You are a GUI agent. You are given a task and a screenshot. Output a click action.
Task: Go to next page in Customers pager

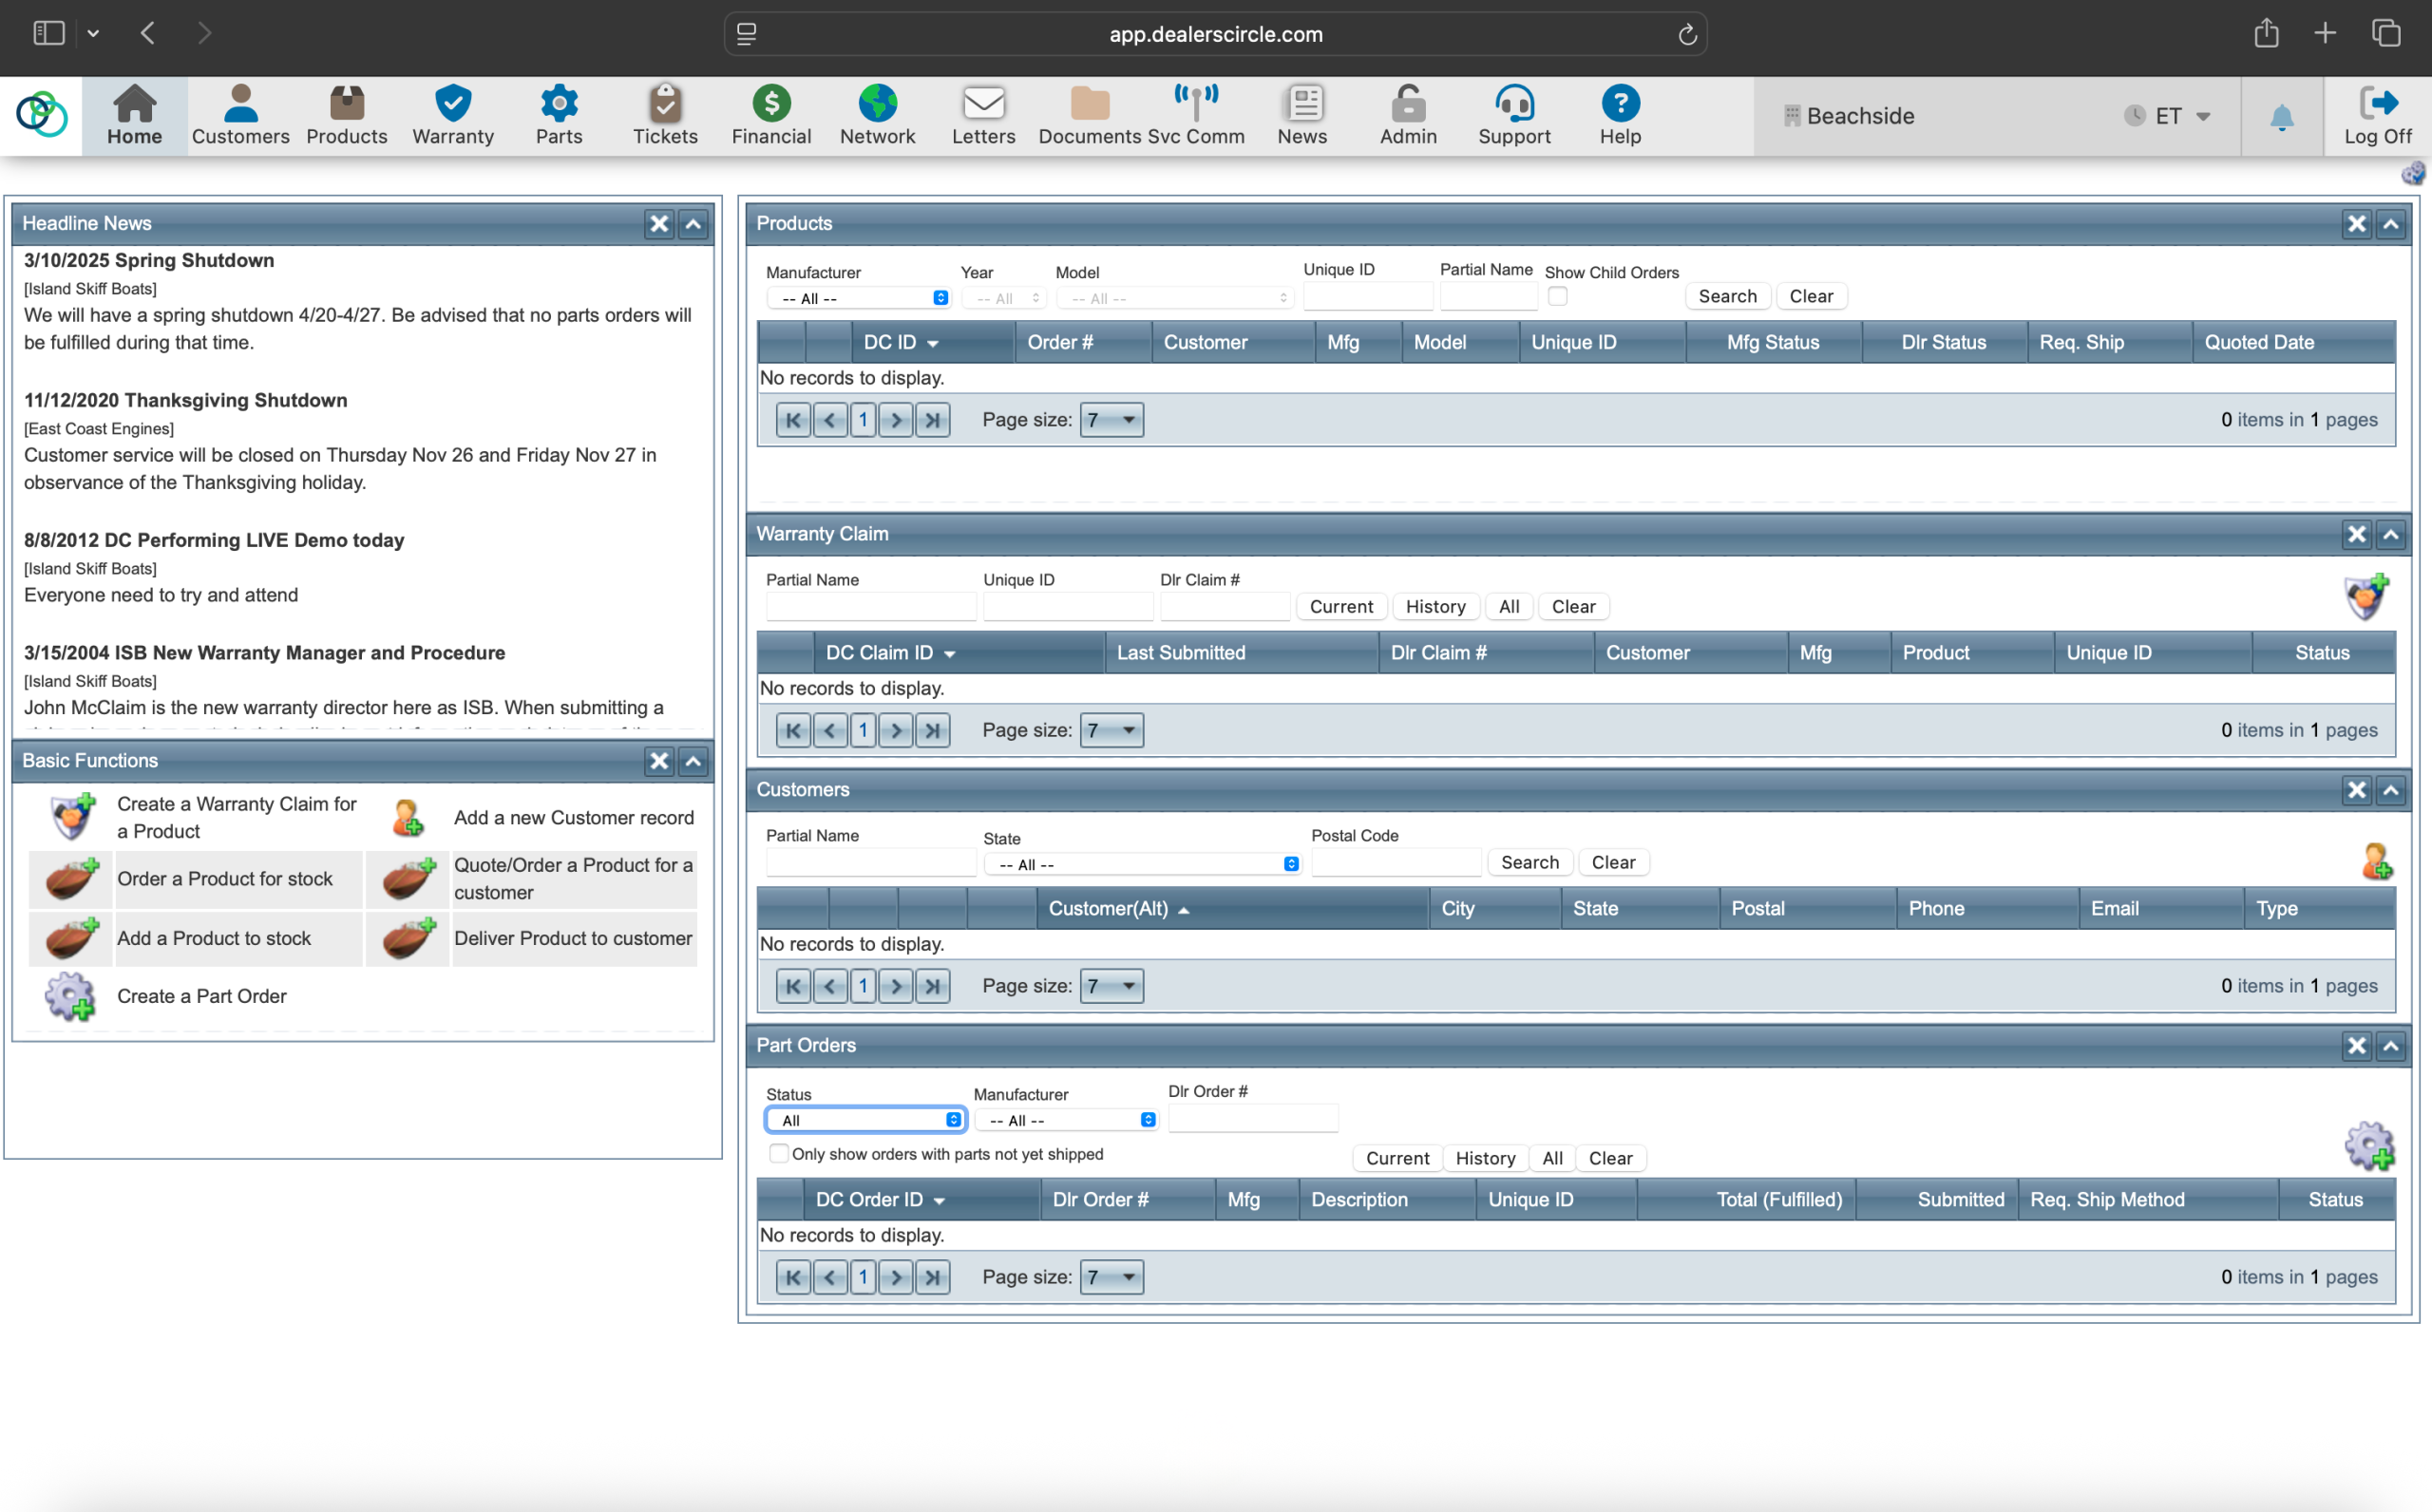(897, 986)
